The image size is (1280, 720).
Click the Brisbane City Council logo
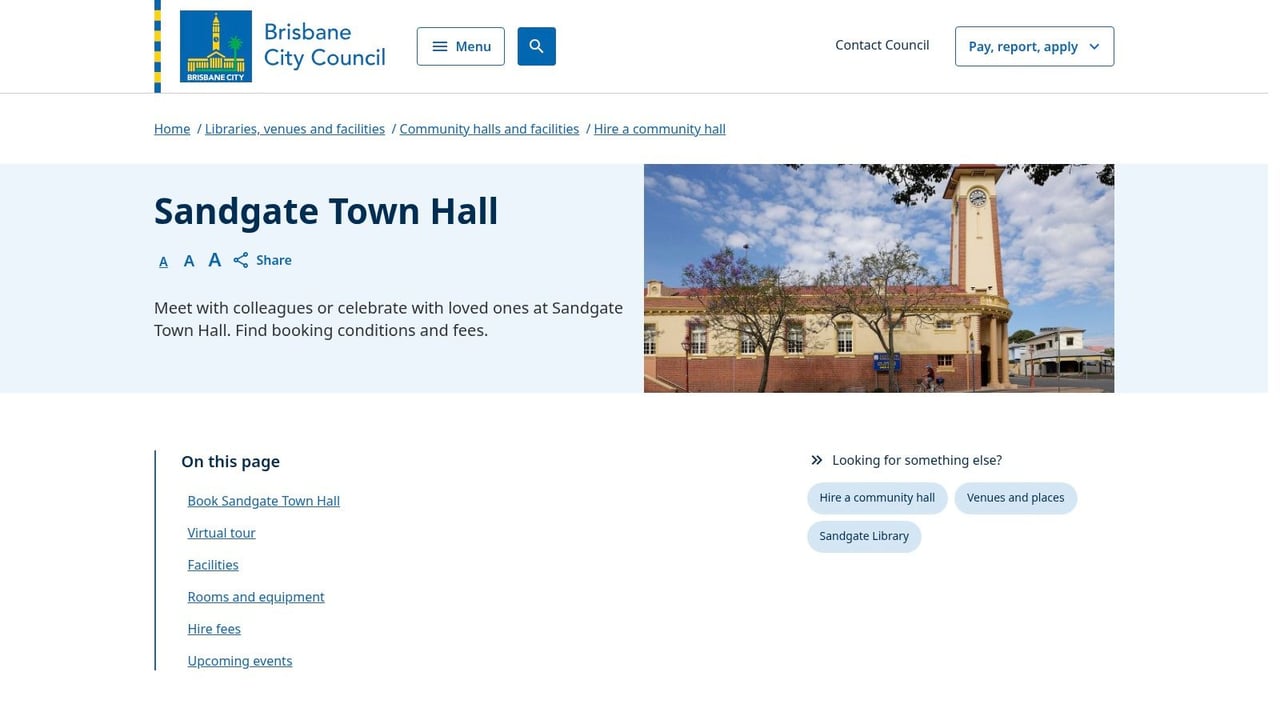click(x=282, y=46)
